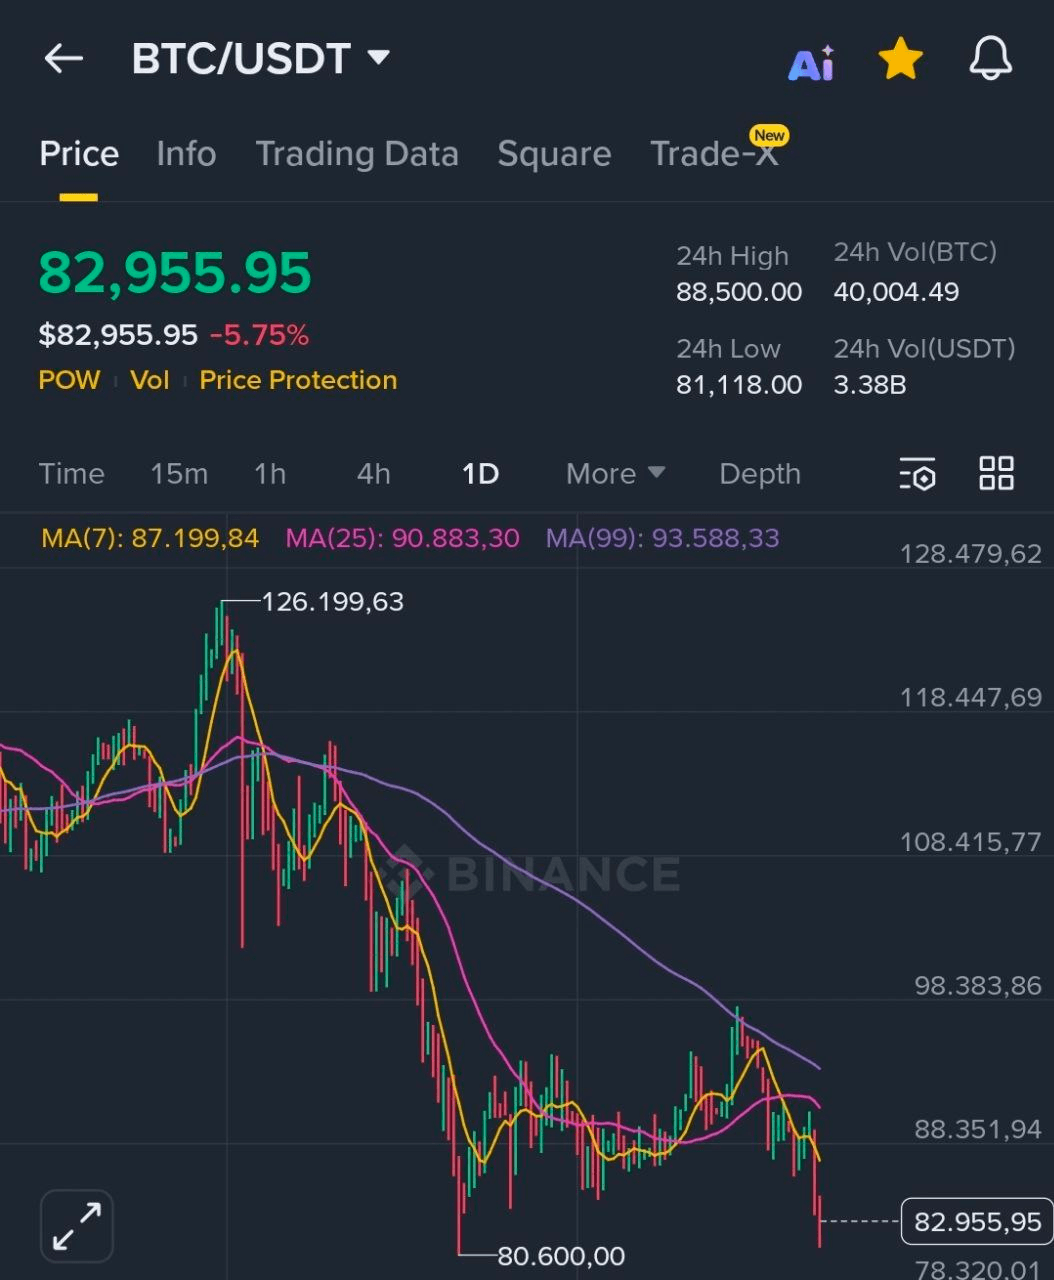Viewport: 1054px width, 1280px height.
Task: Go to the Square tab
Action: (x=554, y=154)
